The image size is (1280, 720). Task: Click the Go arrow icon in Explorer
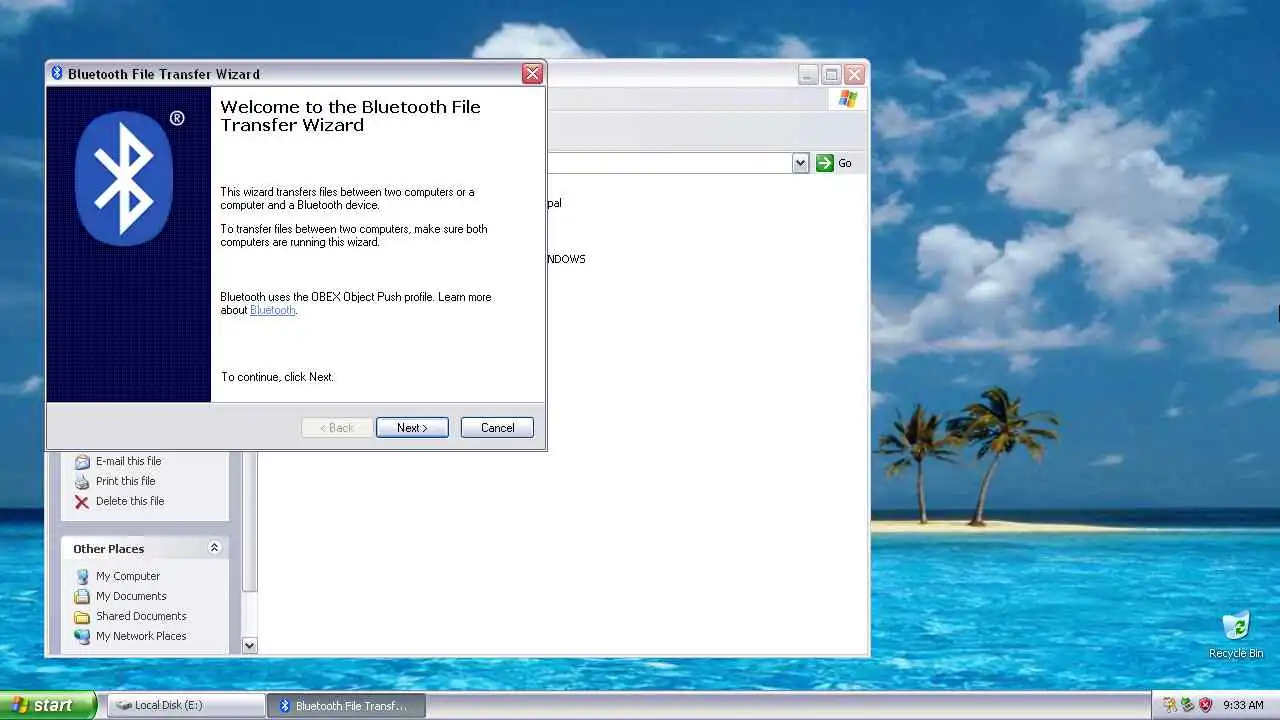825,163
